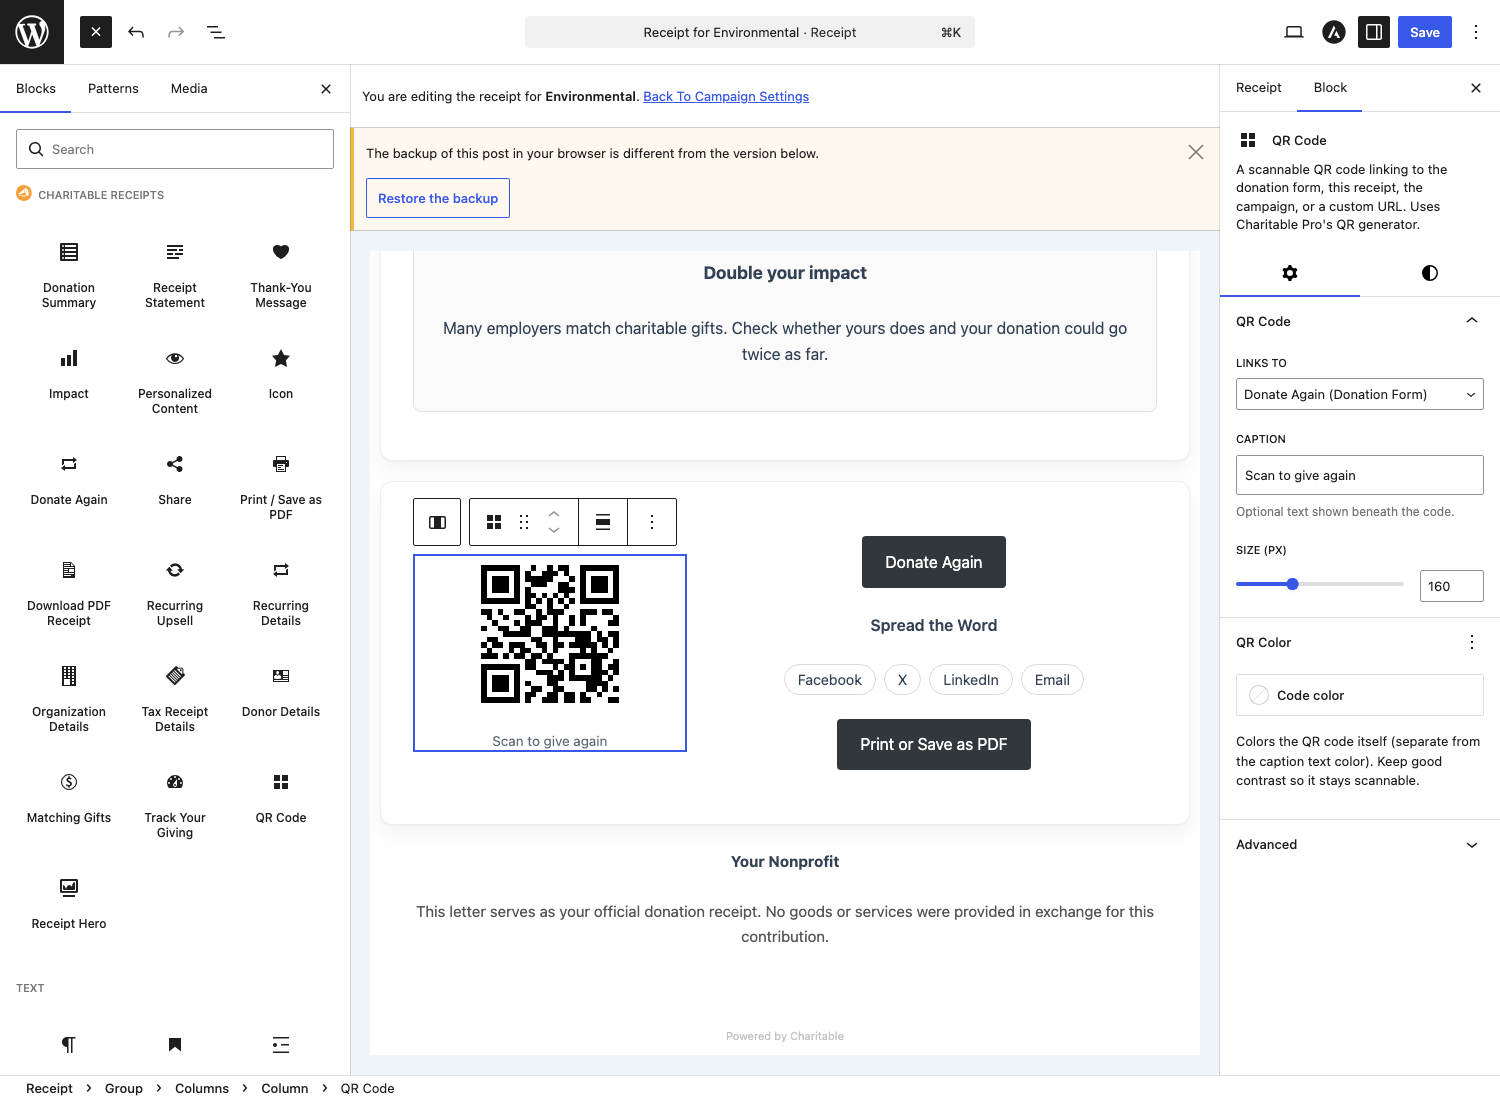Viewport: 1500px width, 1100px height.
Task: Open the Links To dropdown
Action: [x=1360, y=394]
